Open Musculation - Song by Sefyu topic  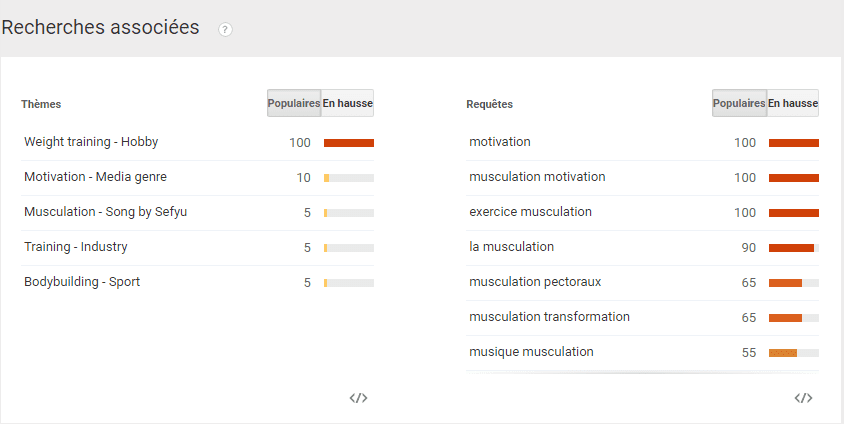tap(106, 212)
